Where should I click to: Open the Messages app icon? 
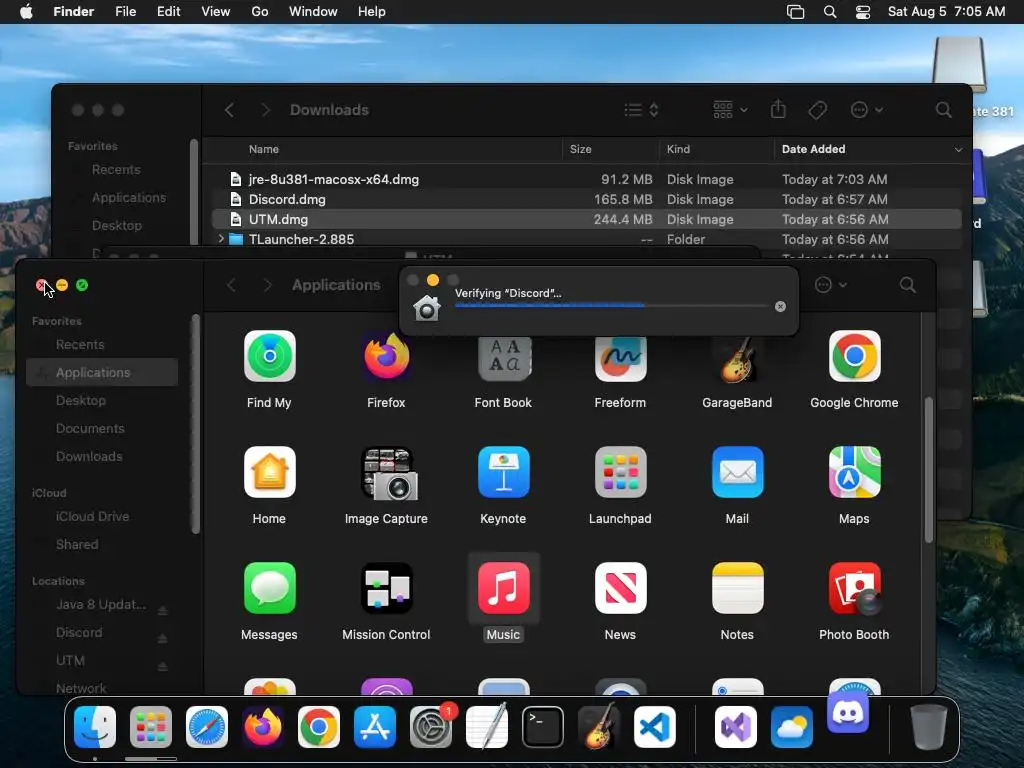click(269, 588)
